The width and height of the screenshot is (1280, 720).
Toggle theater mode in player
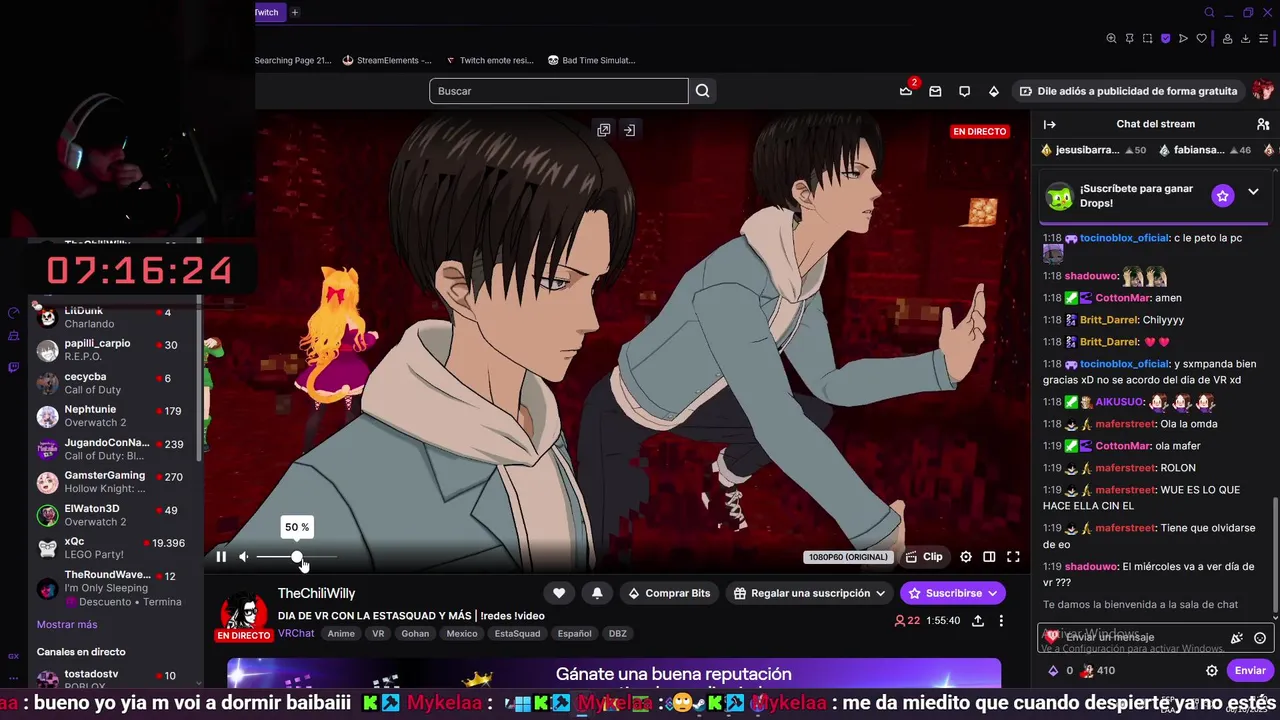click(989, 557)
